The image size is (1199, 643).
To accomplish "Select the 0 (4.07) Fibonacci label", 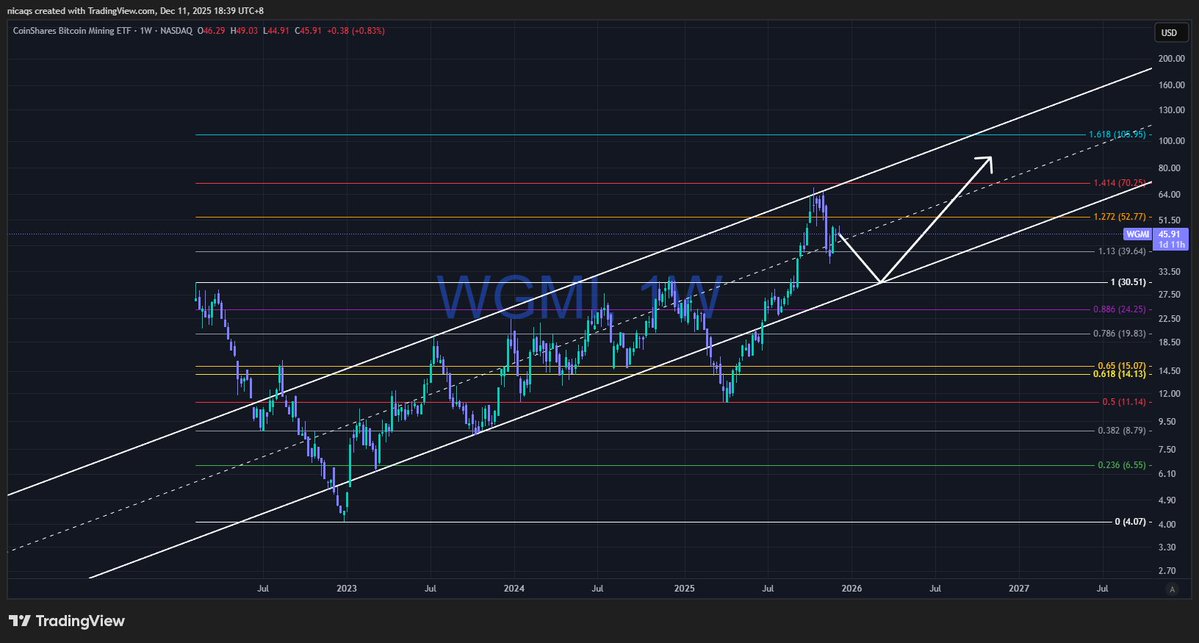I will 1130,522.
